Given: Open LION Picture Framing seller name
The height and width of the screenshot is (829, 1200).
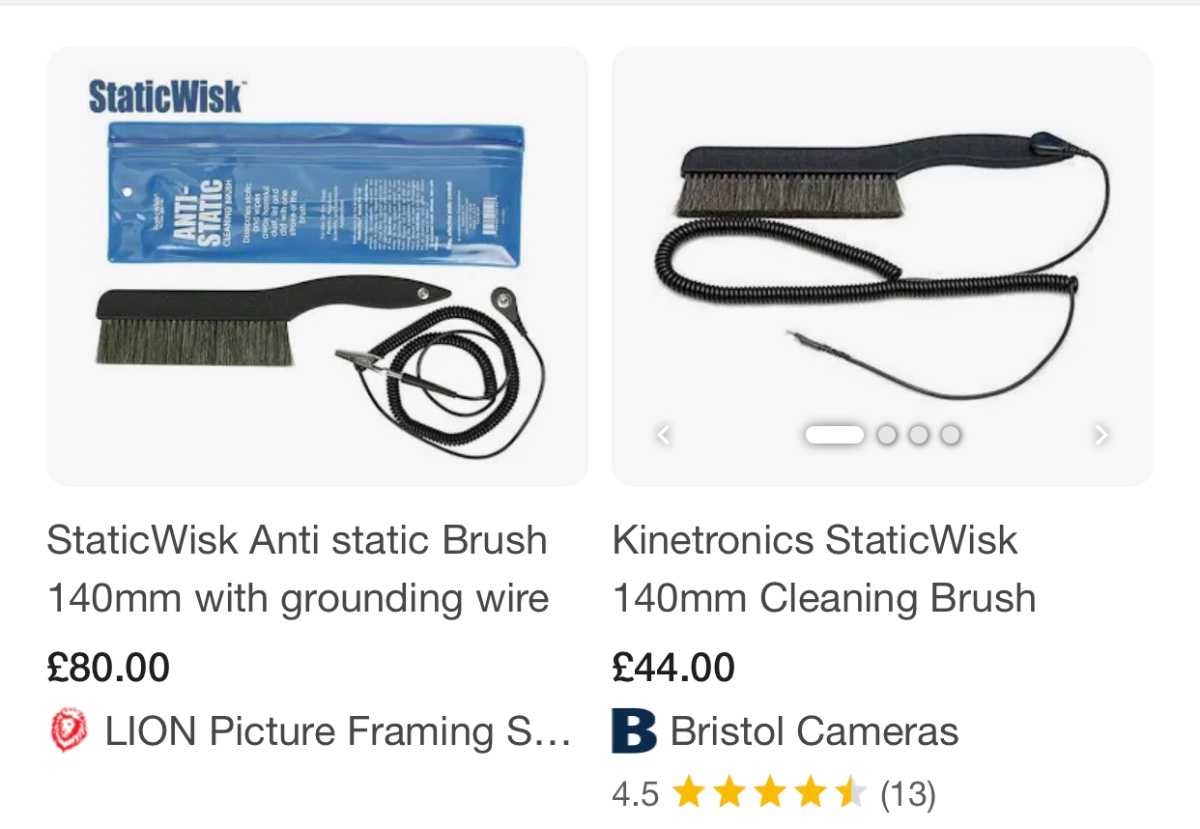Looking at the screenshot, I should 338,732.
